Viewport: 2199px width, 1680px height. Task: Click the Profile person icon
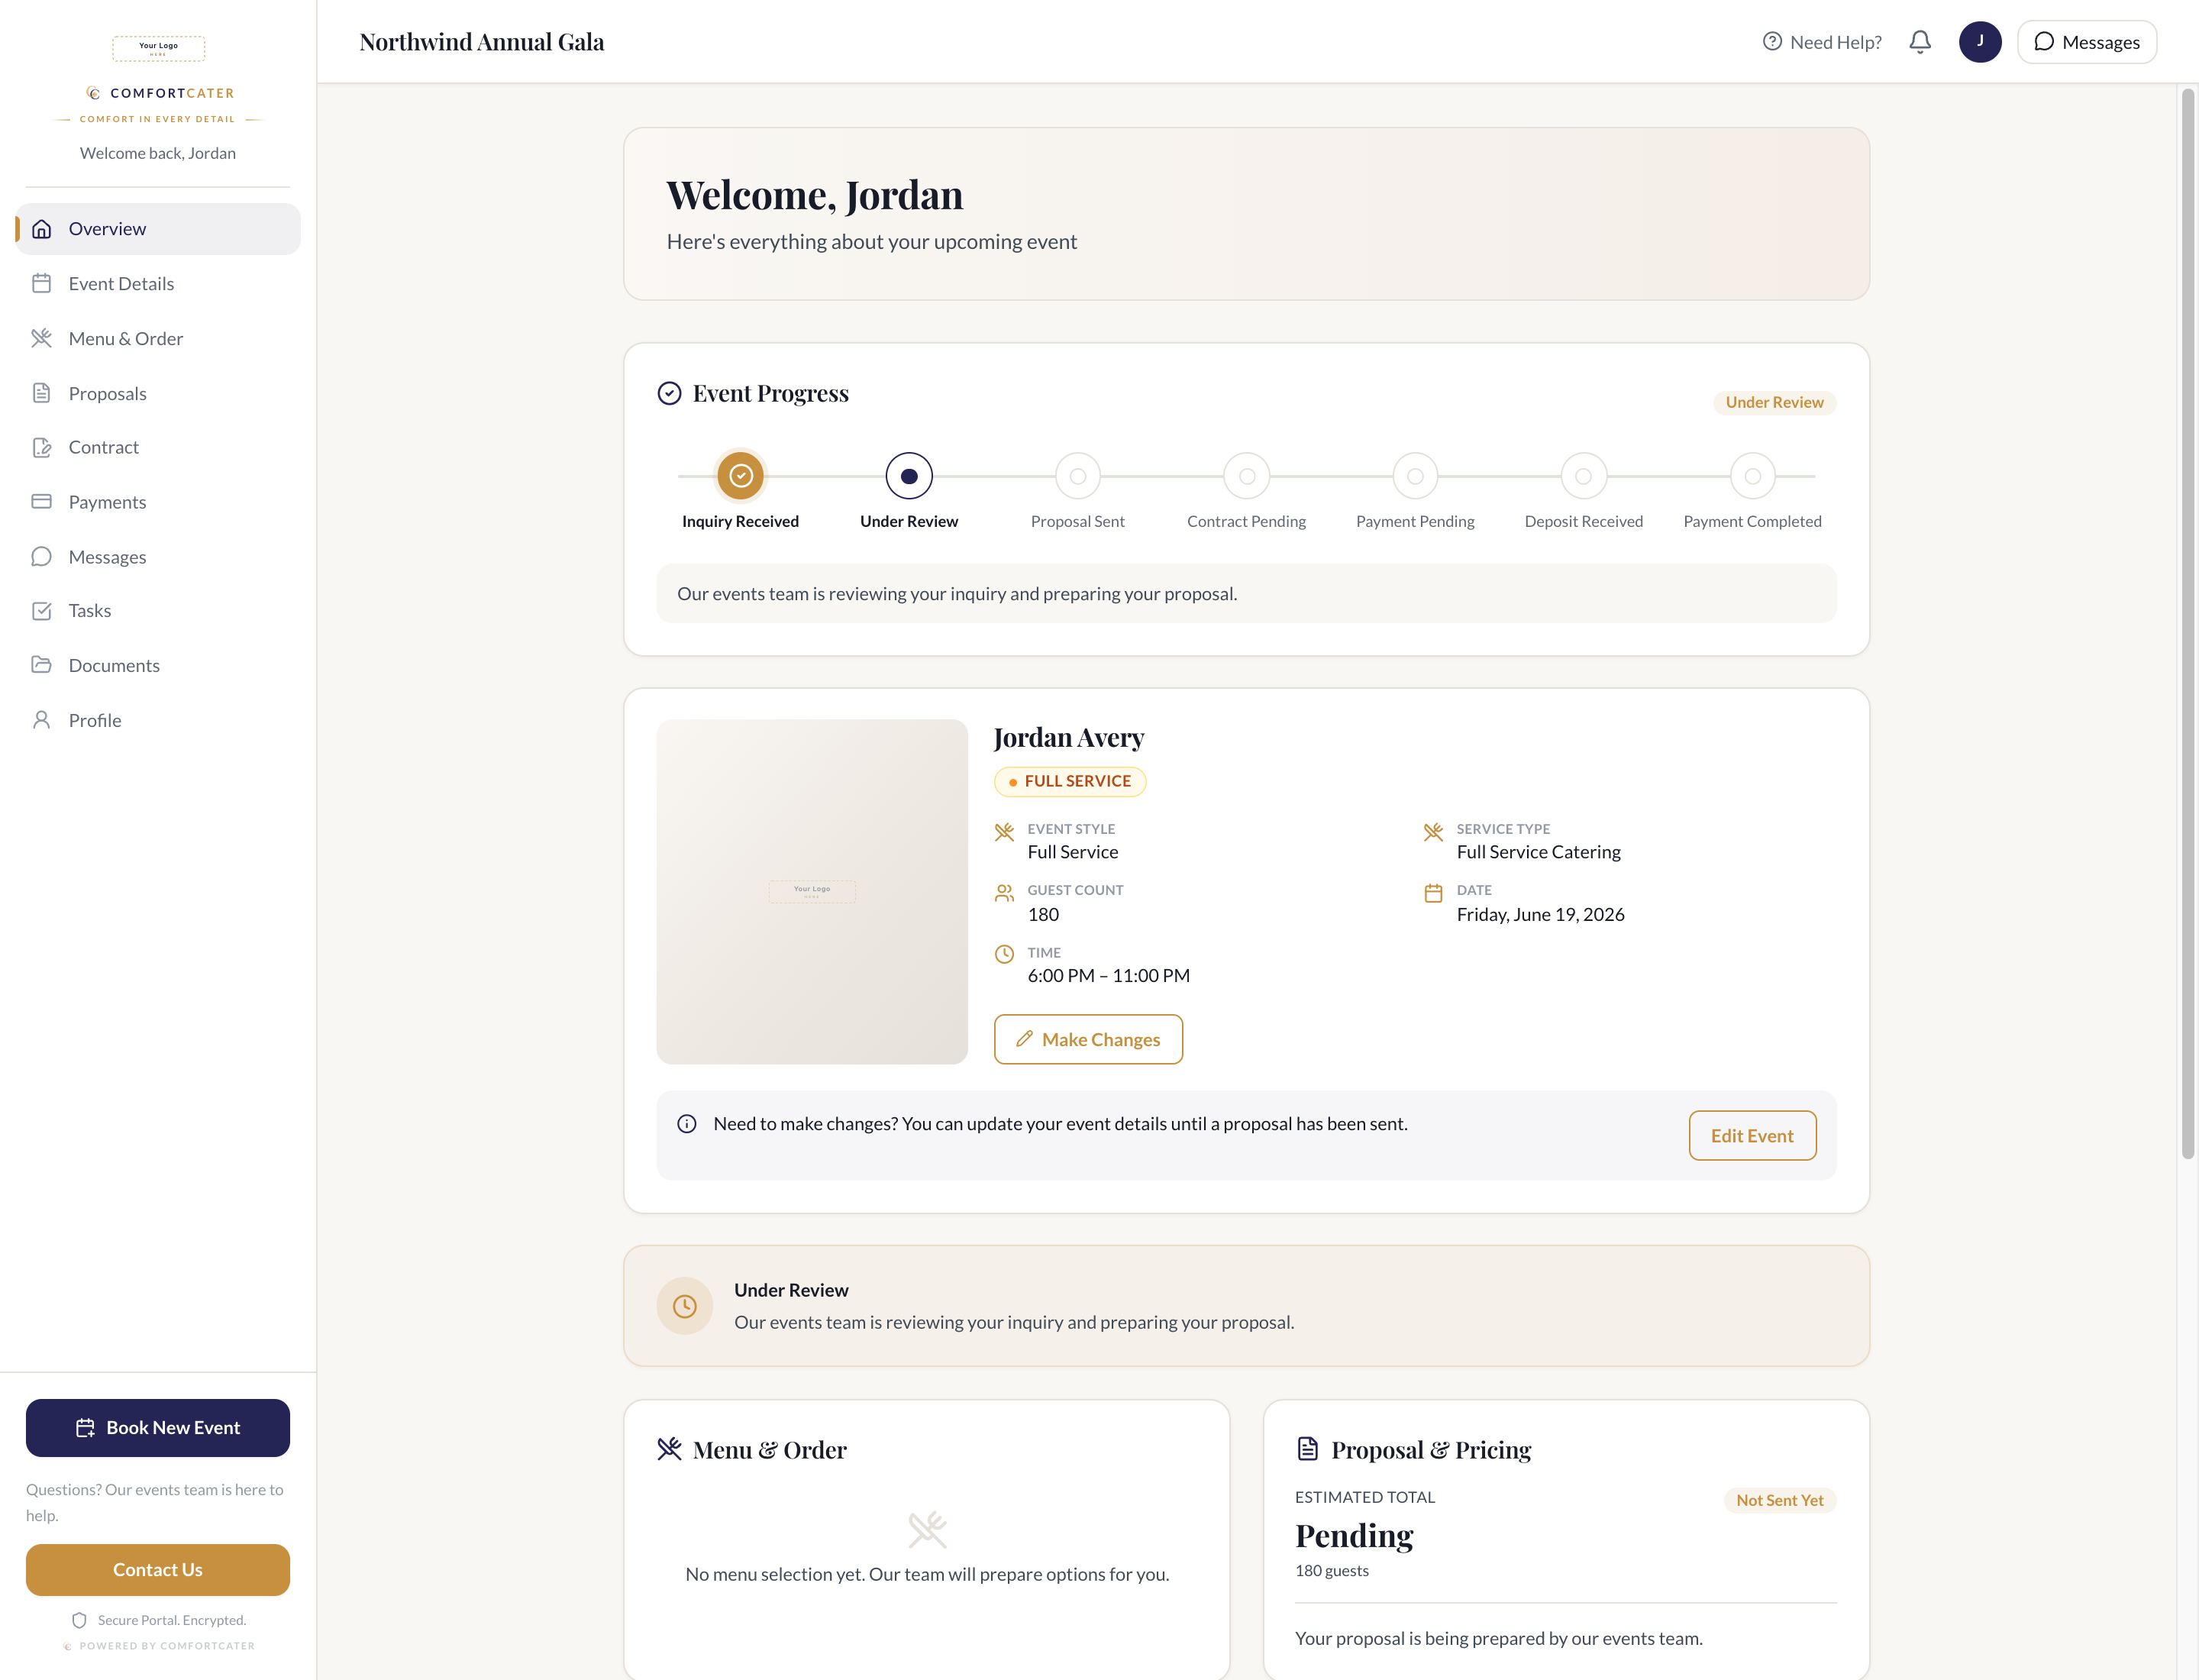(41, 720)
